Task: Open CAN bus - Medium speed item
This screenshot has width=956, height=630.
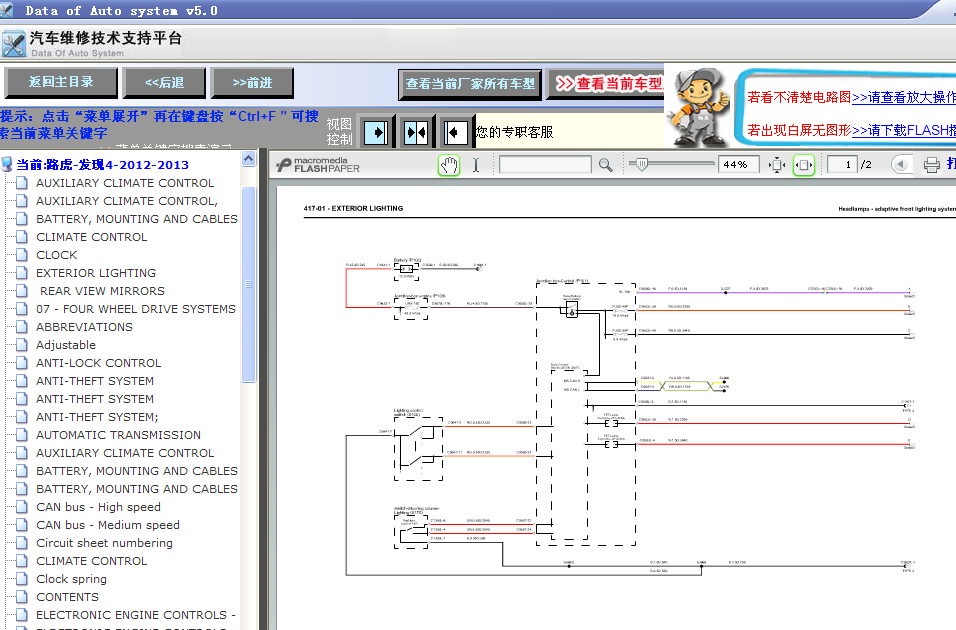Action: 108,525
